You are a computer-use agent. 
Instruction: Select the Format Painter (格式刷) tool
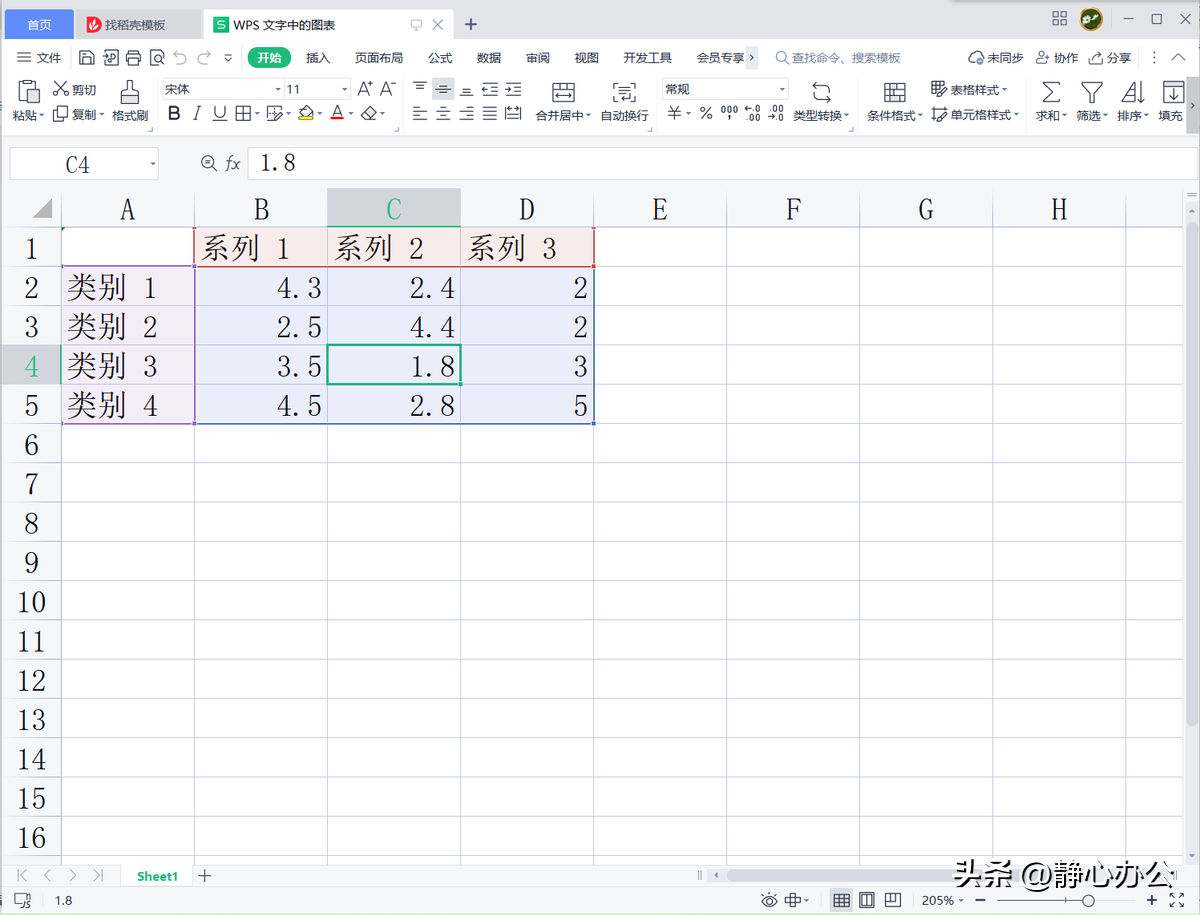129,102
